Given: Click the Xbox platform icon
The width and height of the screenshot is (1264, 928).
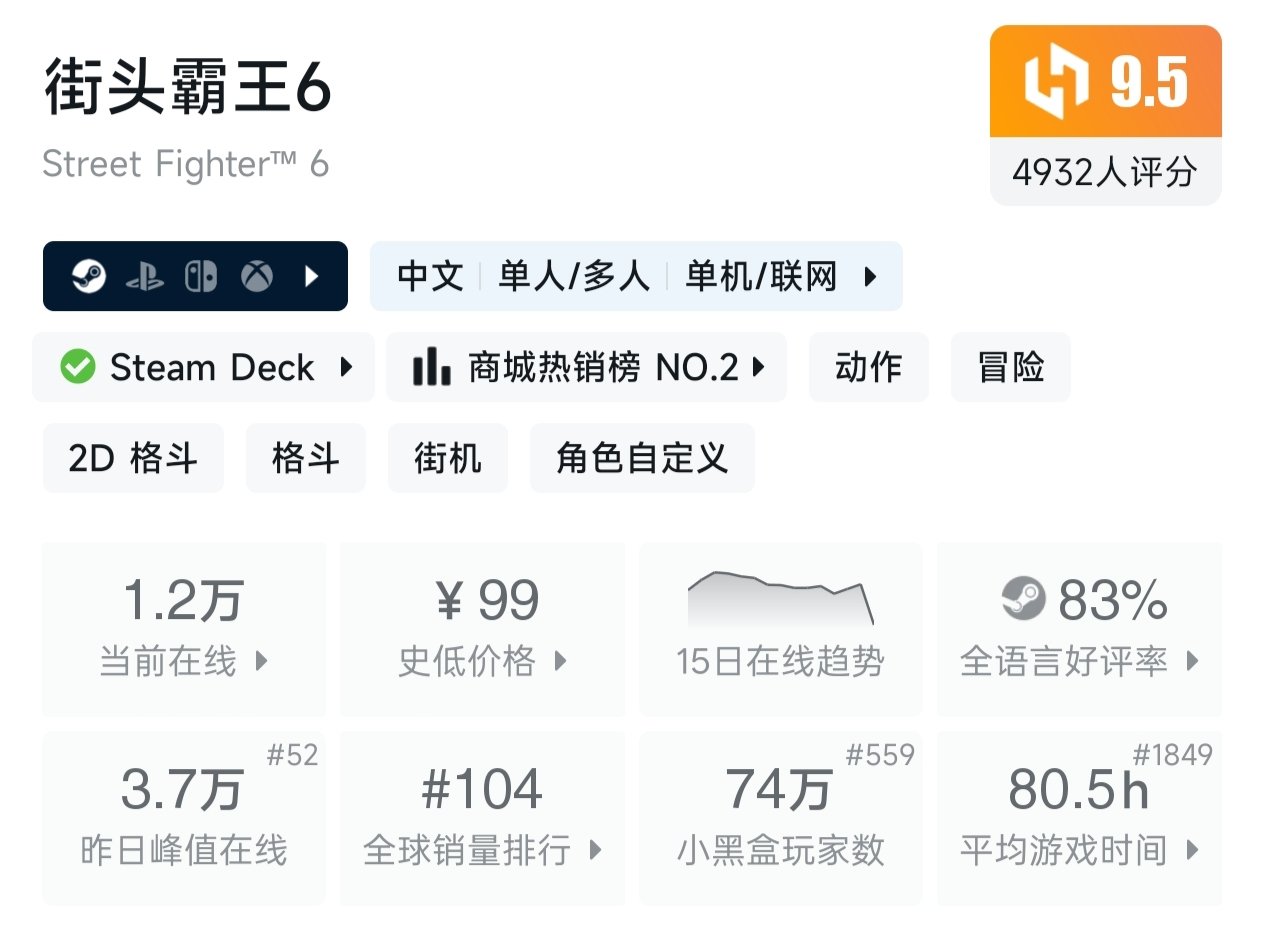Looking at the screenshot, I should pos(257,277).
